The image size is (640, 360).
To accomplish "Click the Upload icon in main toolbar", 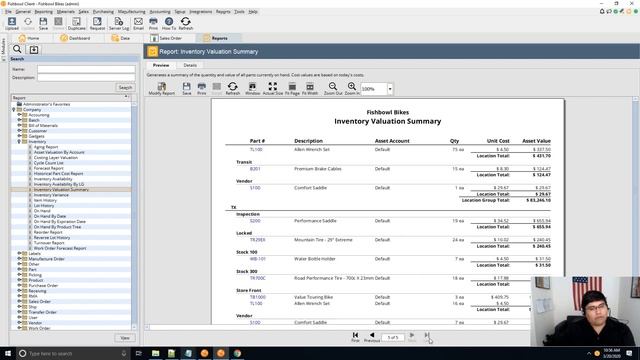I will click(x=12, y=23).
